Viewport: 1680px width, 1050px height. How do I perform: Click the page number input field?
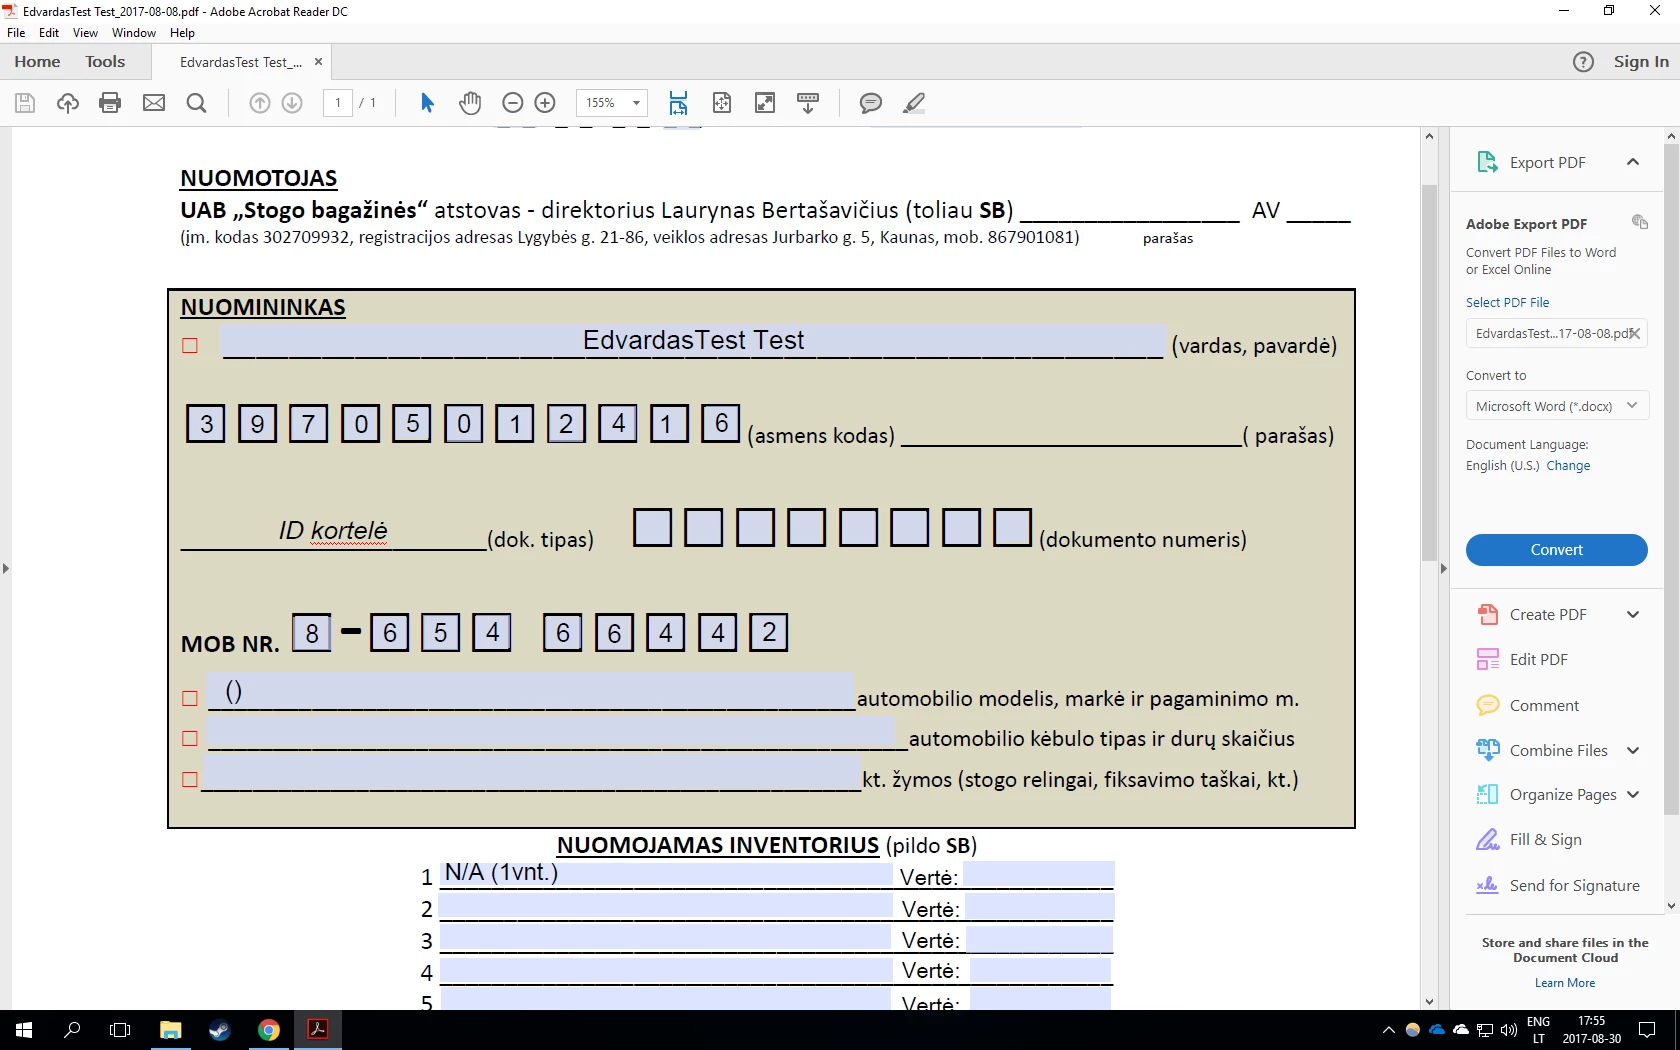[x=338, y=103]
